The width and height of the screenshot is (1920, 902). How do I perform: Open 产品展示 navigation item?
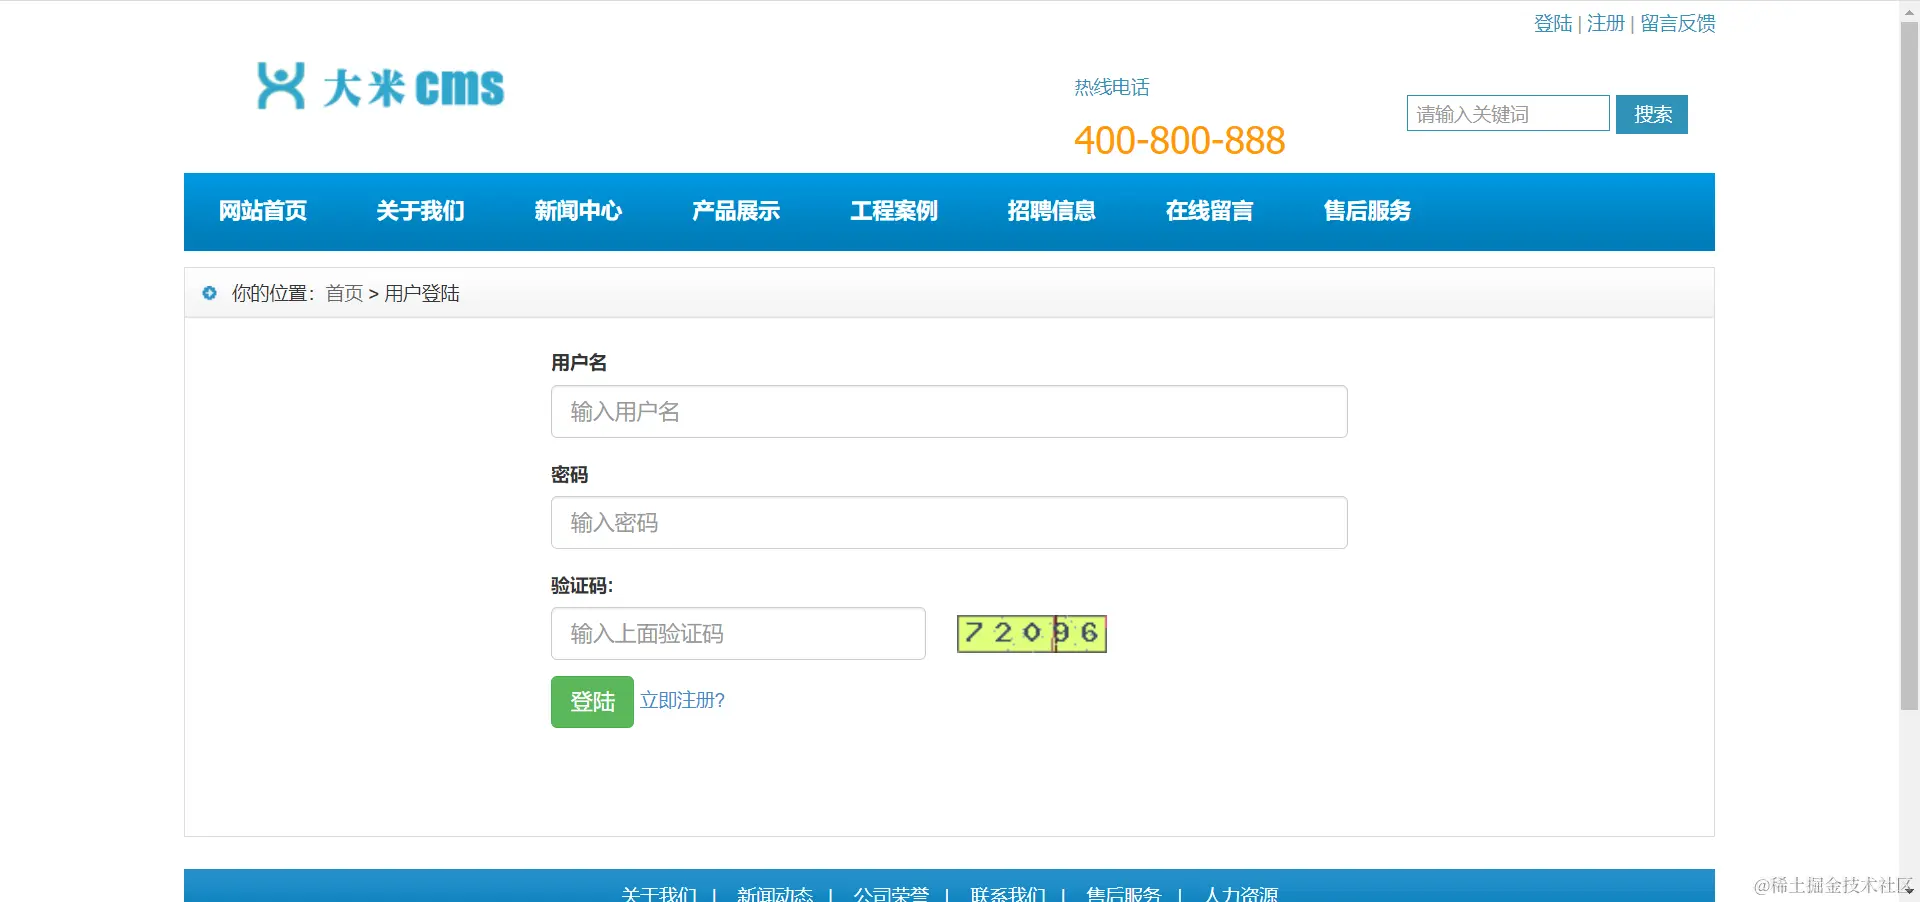(x=736, y=211)
